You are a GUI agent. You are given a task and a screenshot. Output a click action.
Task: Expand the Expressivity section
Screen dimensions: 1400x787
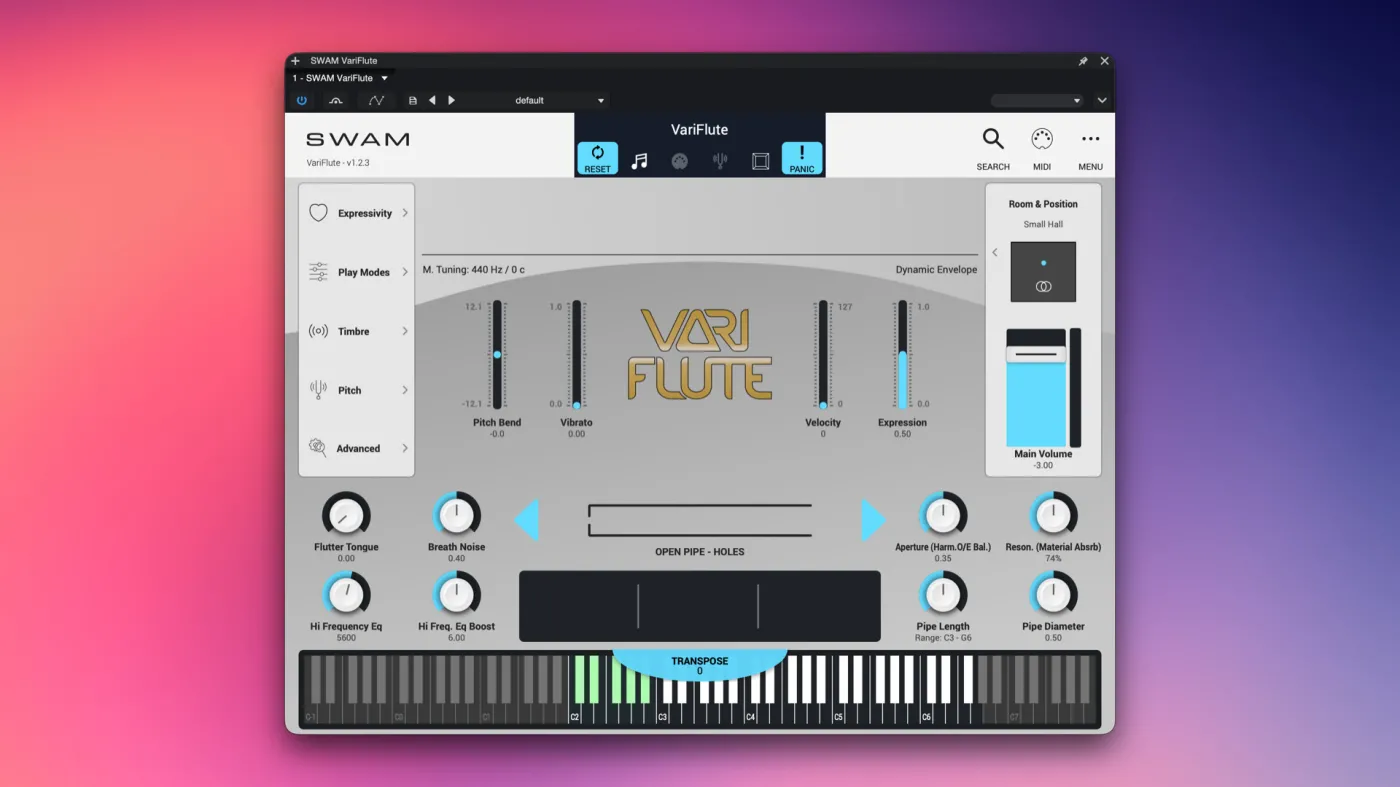[x=357, y=213]
